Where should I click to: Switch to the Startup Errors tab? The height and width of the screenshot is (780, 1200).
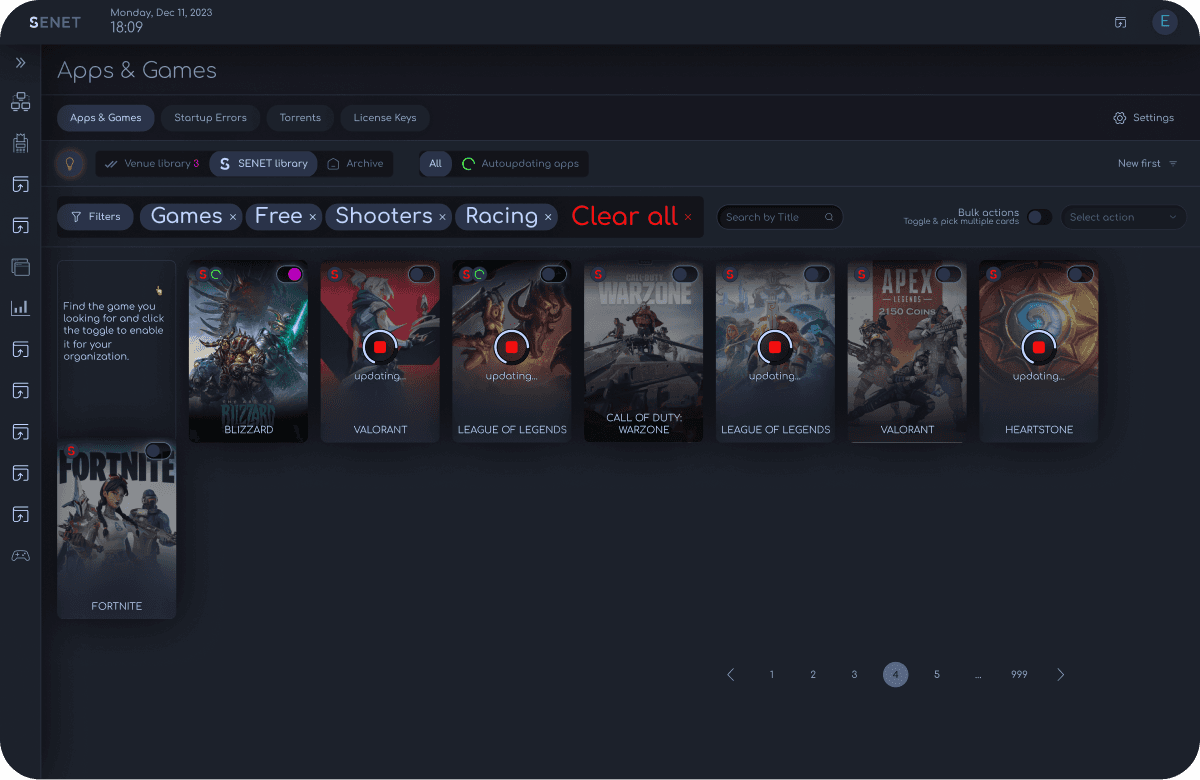pos(210,118)
